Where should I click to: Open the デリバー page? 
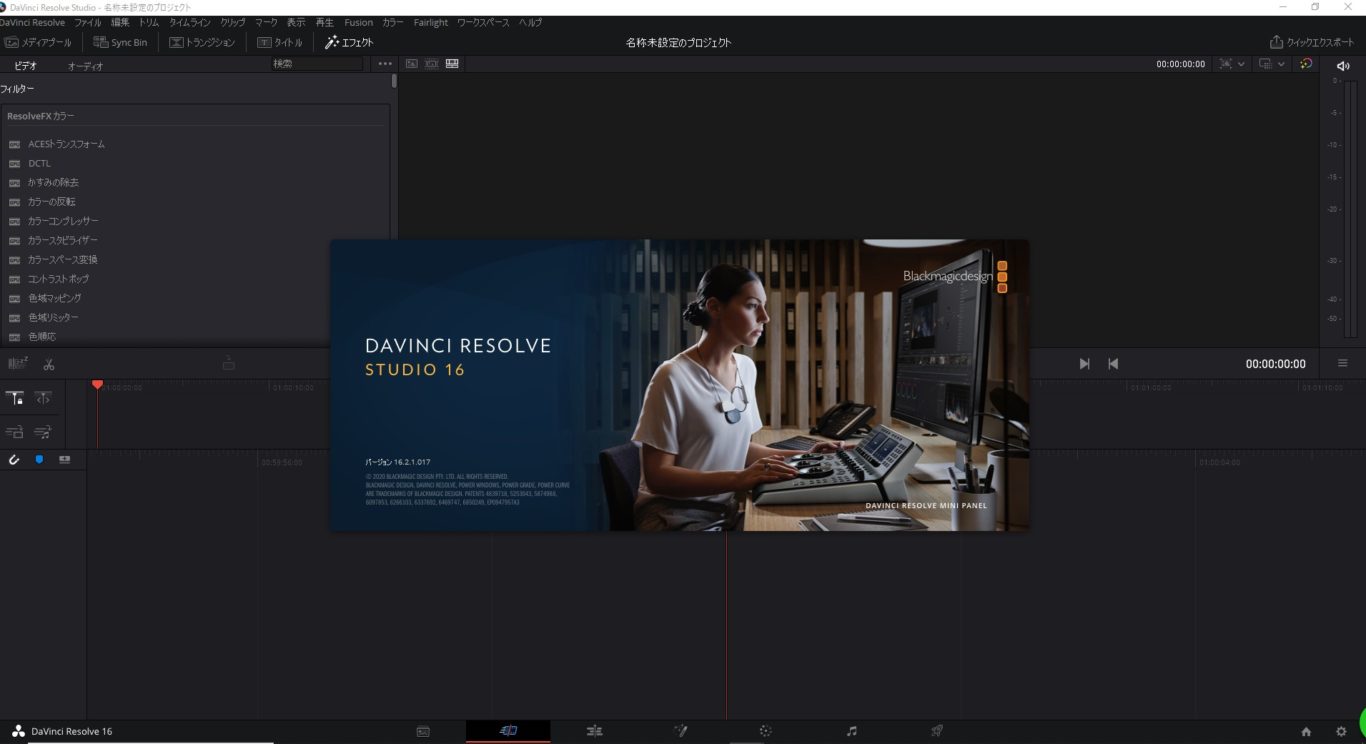tap(937, 731)
